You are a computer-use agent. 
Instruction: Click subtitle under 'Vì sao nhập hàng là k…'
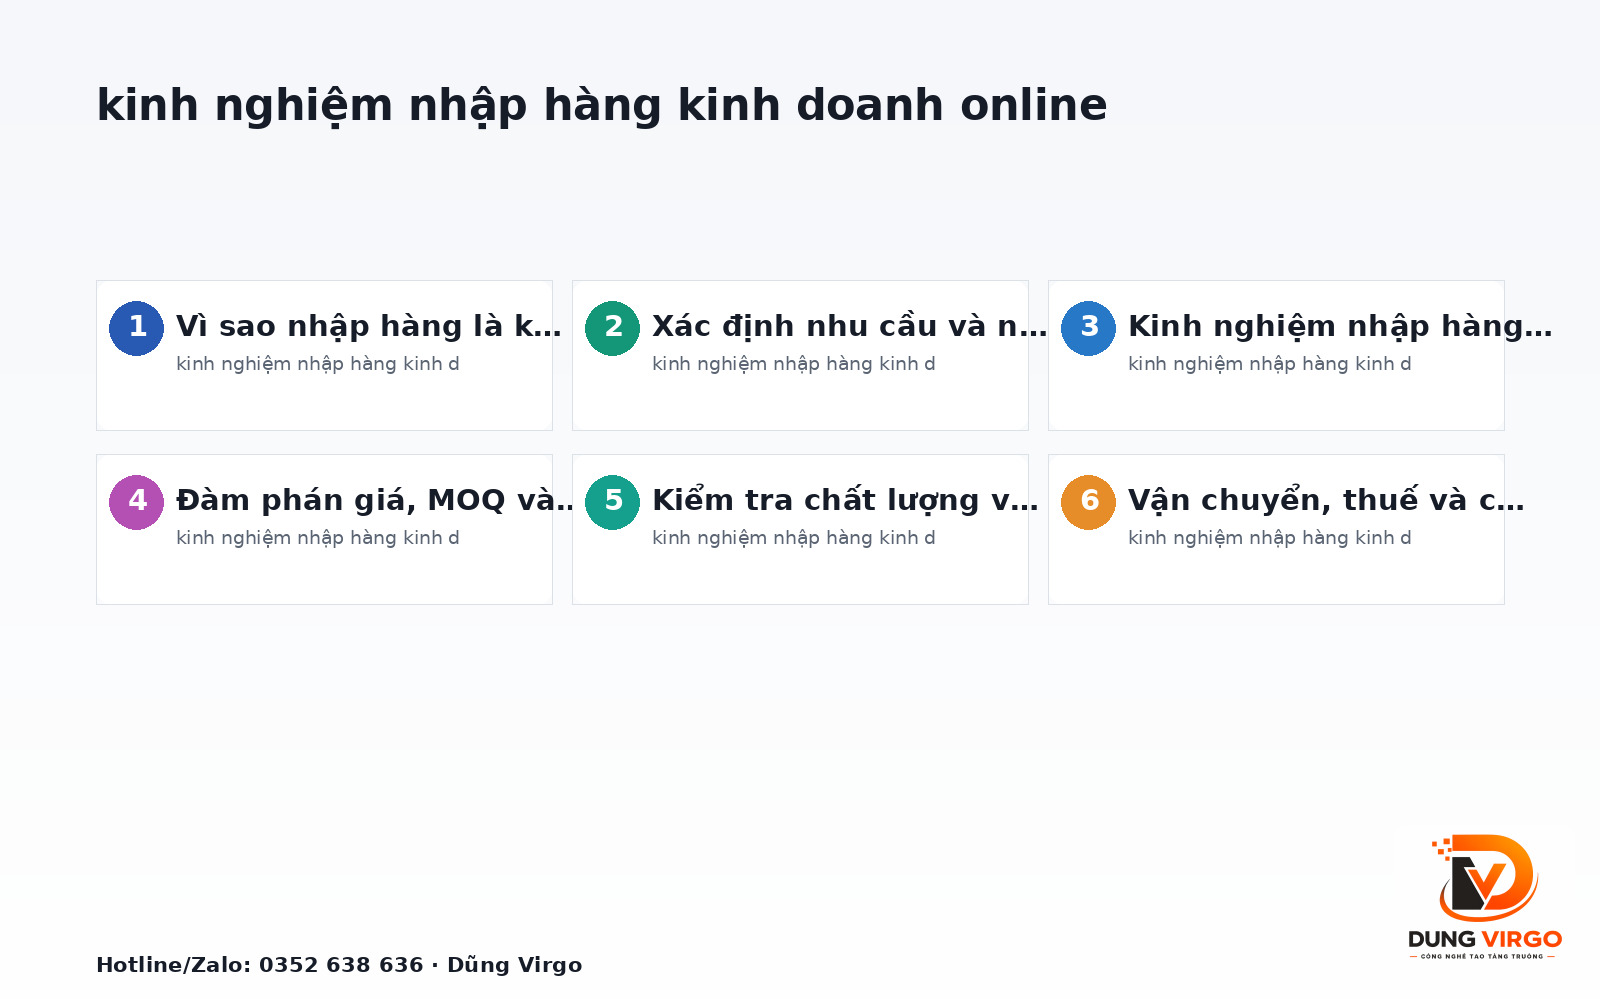(x=318, y=364)
